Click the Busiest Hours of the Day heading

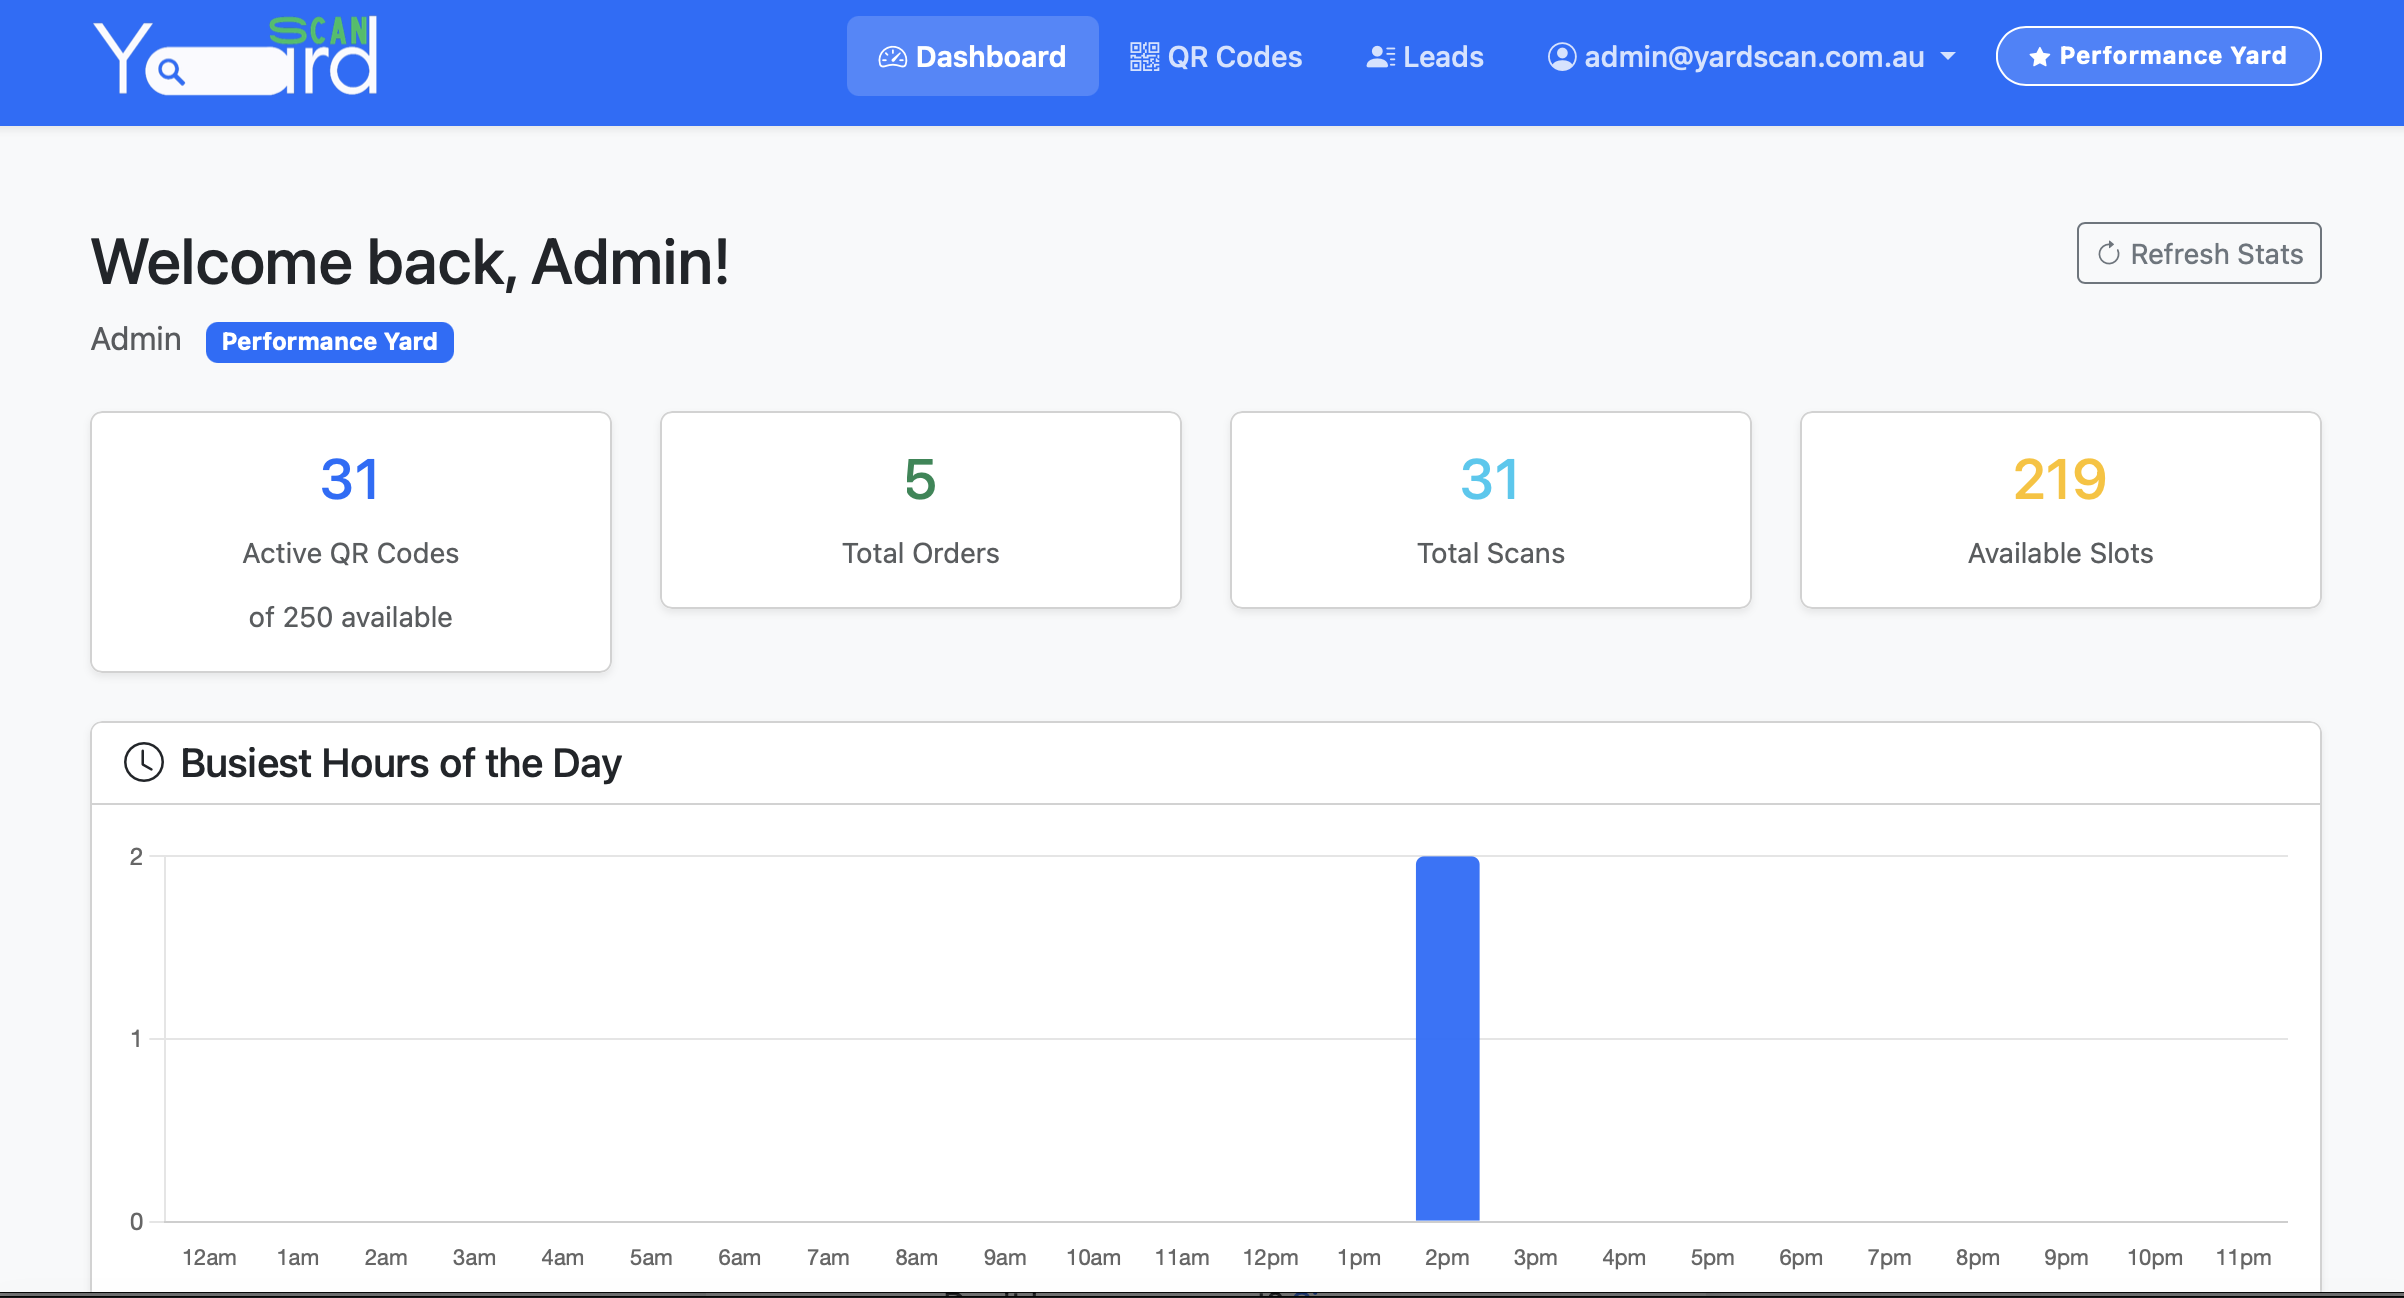coord(401,763)
